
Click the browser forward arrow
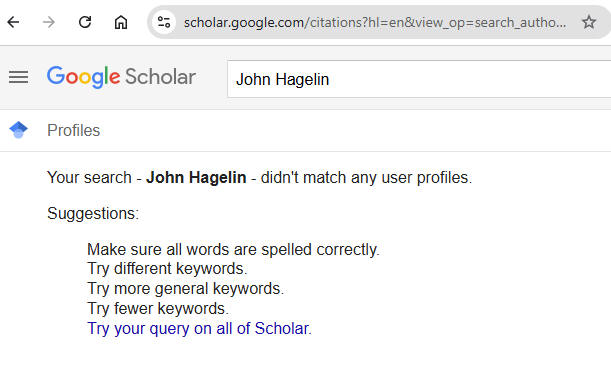point(49,22)
